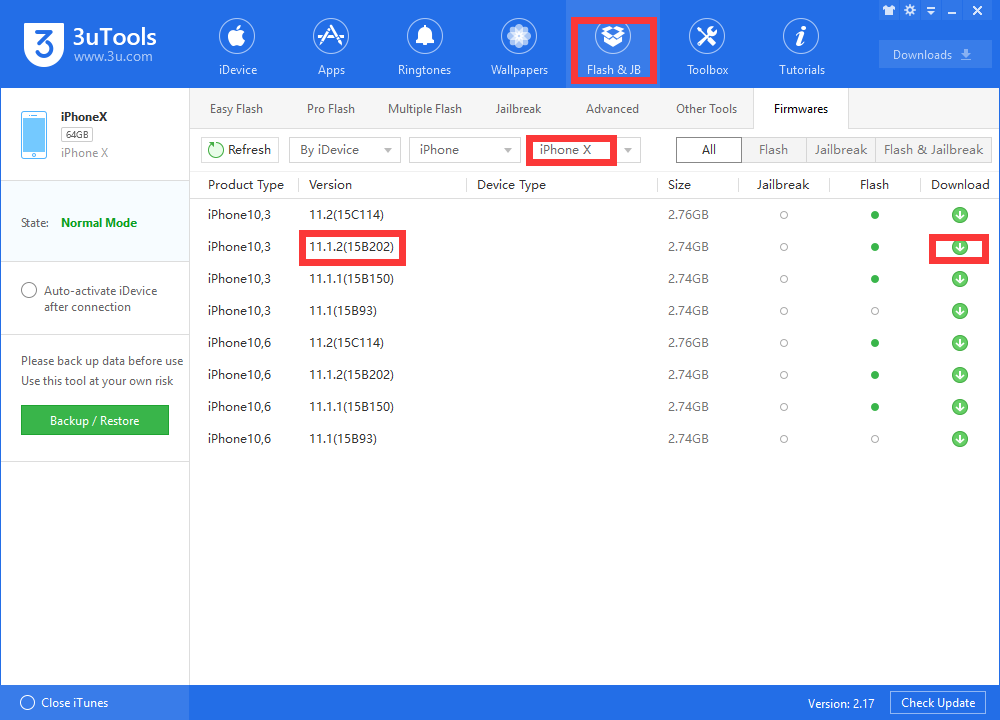Switch to the Pro Flash tab

point(330,109)
